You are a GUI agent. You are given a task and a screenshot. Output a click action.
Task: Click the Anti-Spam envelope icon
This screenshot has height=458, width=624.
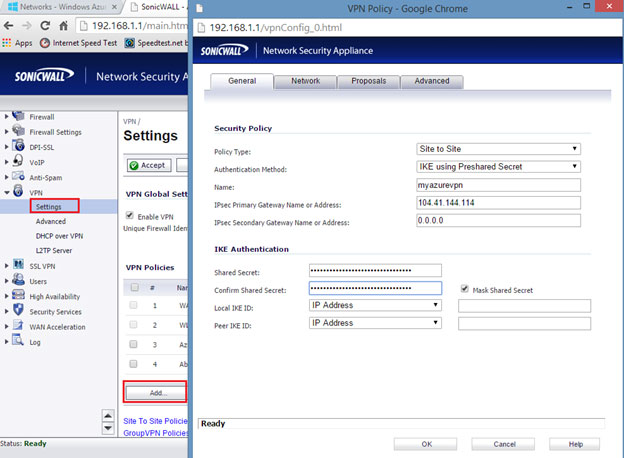pyautogui.click(x=18, y=176)
